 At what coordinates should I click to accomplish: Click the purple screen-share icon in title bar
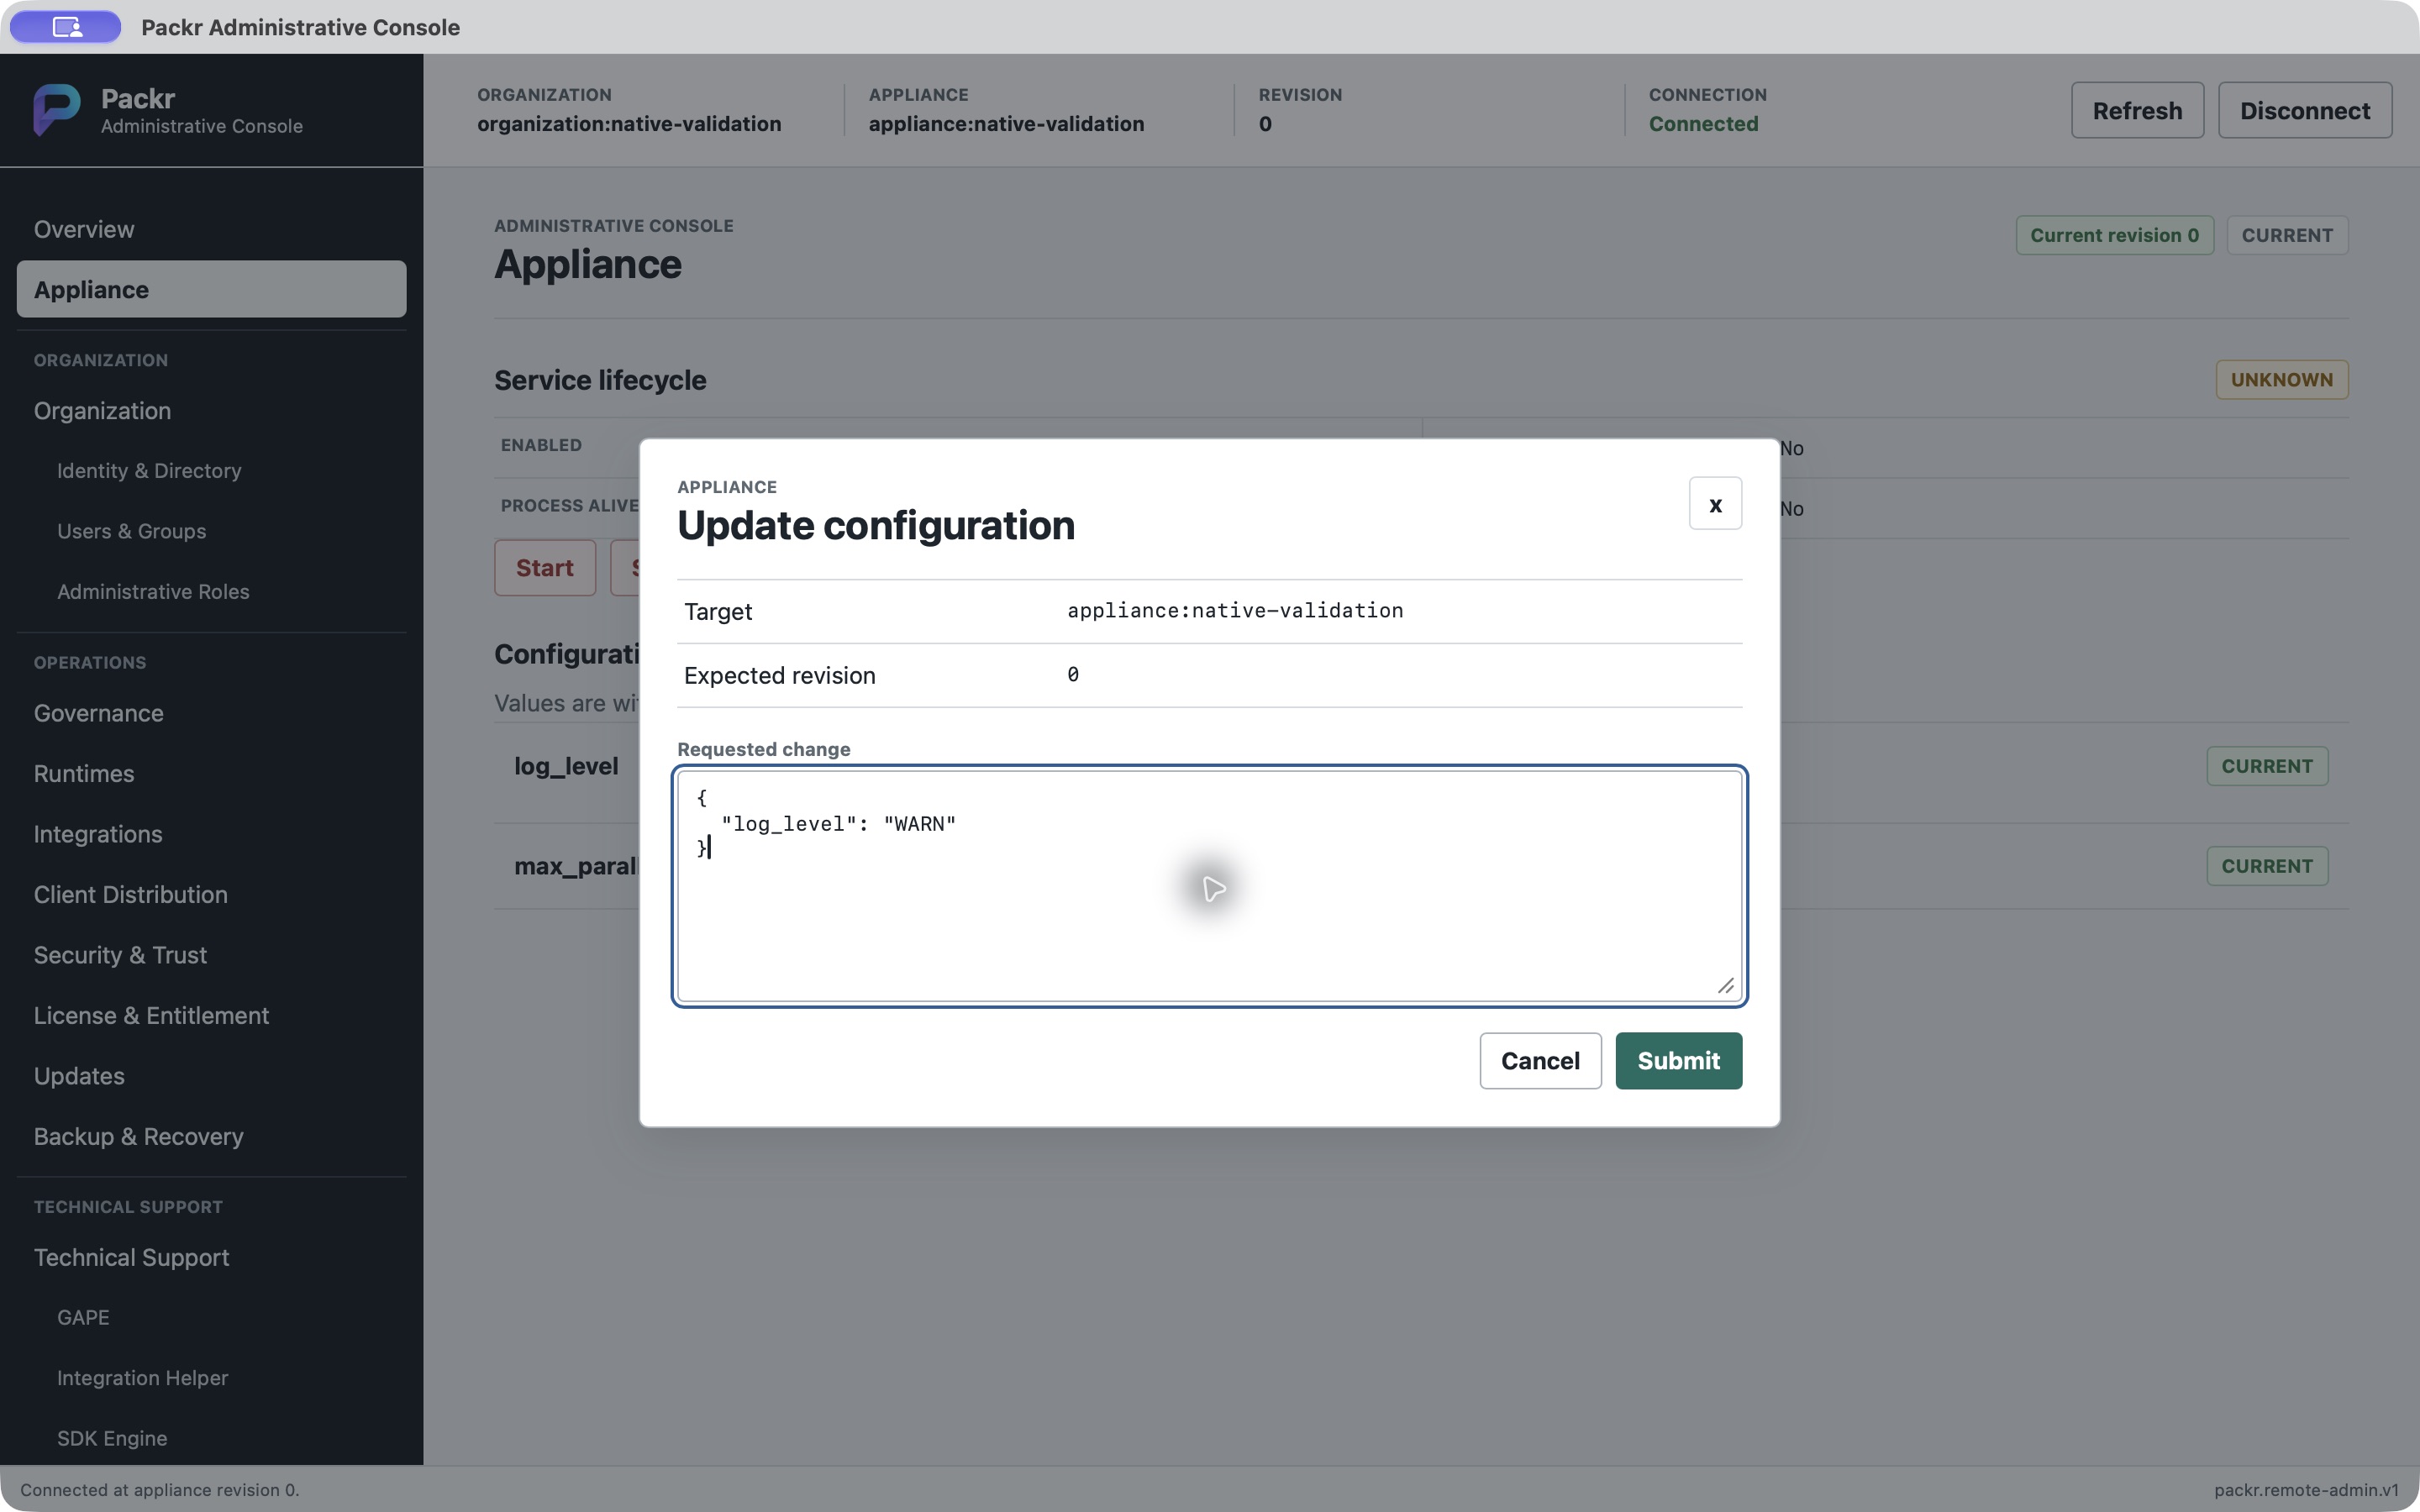pos(66,27)
